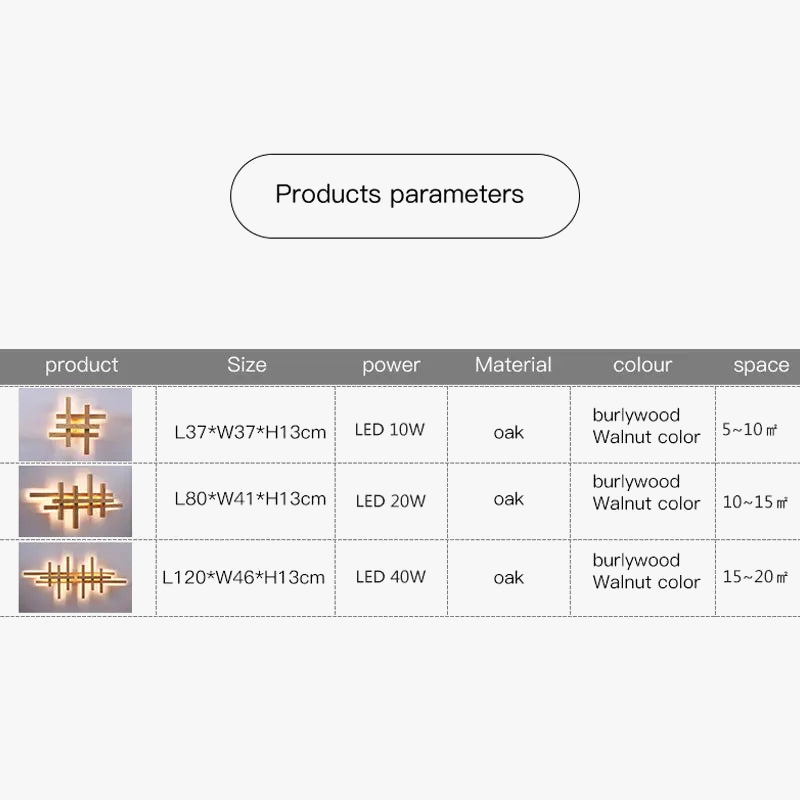Select the Size column header
Screen dimensions: 800x800
[246, 365]
